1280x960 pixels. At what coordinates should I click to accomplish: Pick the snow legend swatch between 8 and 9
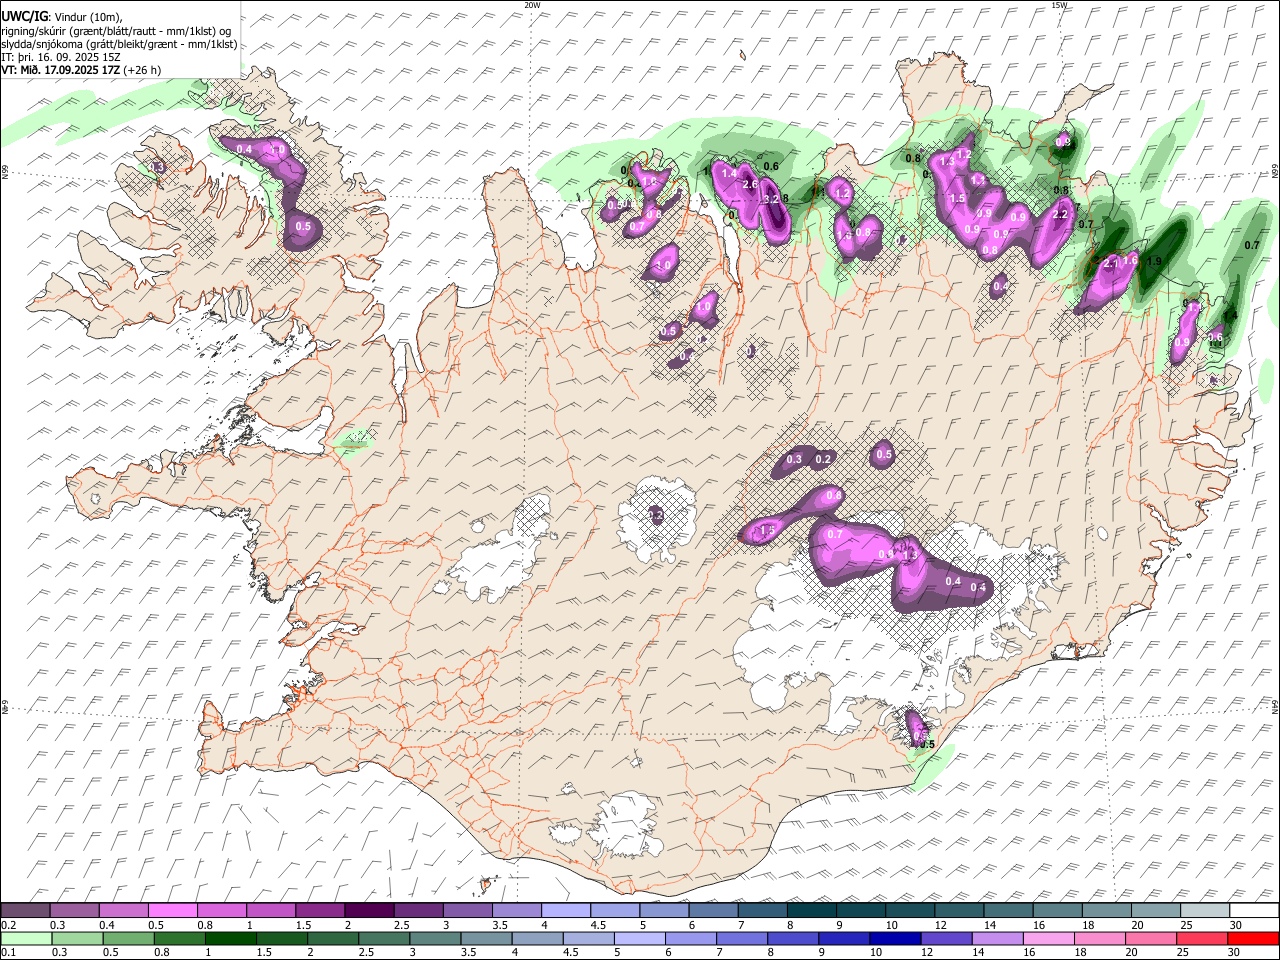(x=812, y=911)
